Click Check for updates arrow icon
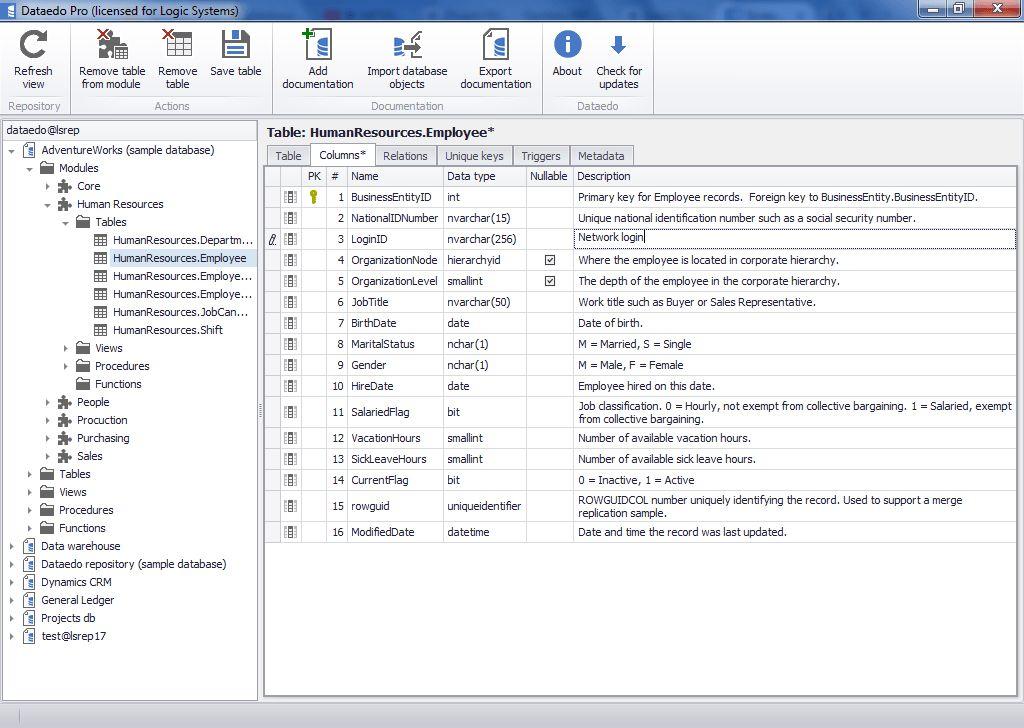 [618, 45]
